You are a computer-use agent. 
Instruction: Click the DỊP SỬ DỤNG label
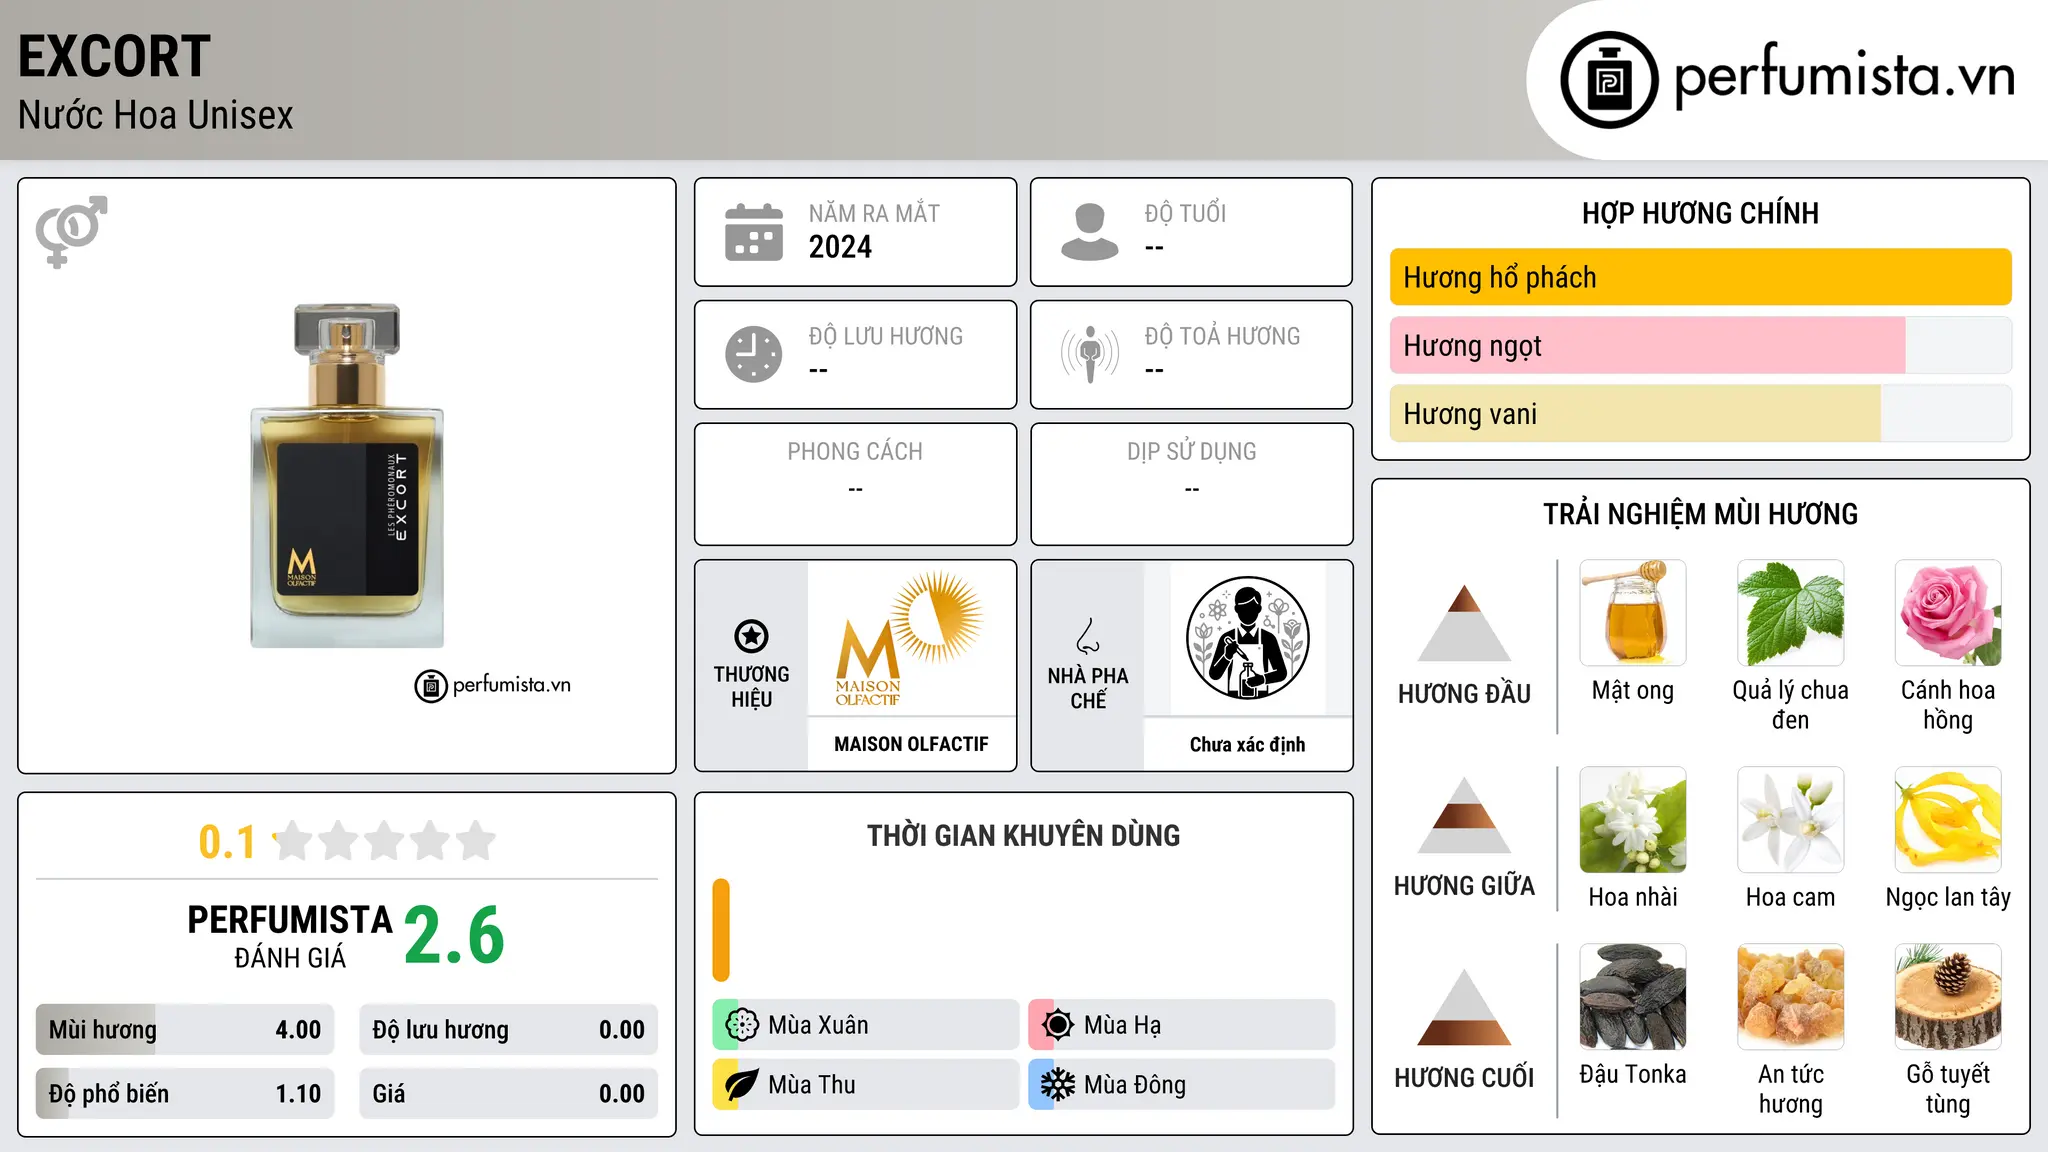[1191, 451]
